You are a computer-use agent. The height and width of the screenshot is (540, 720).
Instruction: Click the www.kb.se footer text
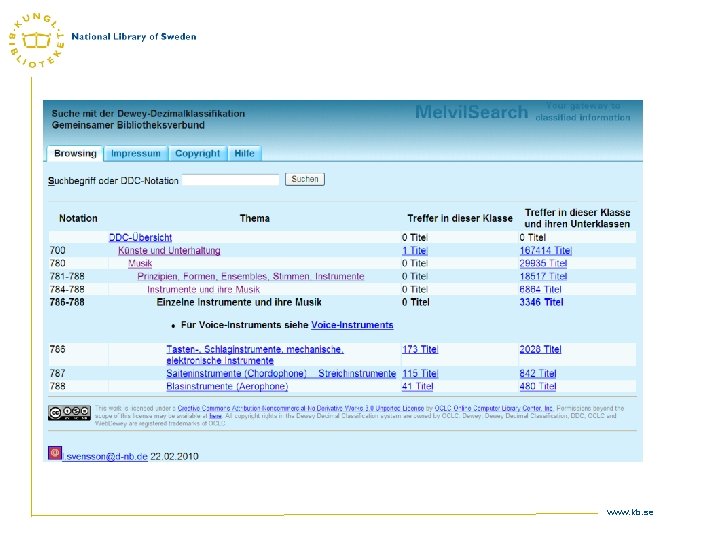pos(630,512)
